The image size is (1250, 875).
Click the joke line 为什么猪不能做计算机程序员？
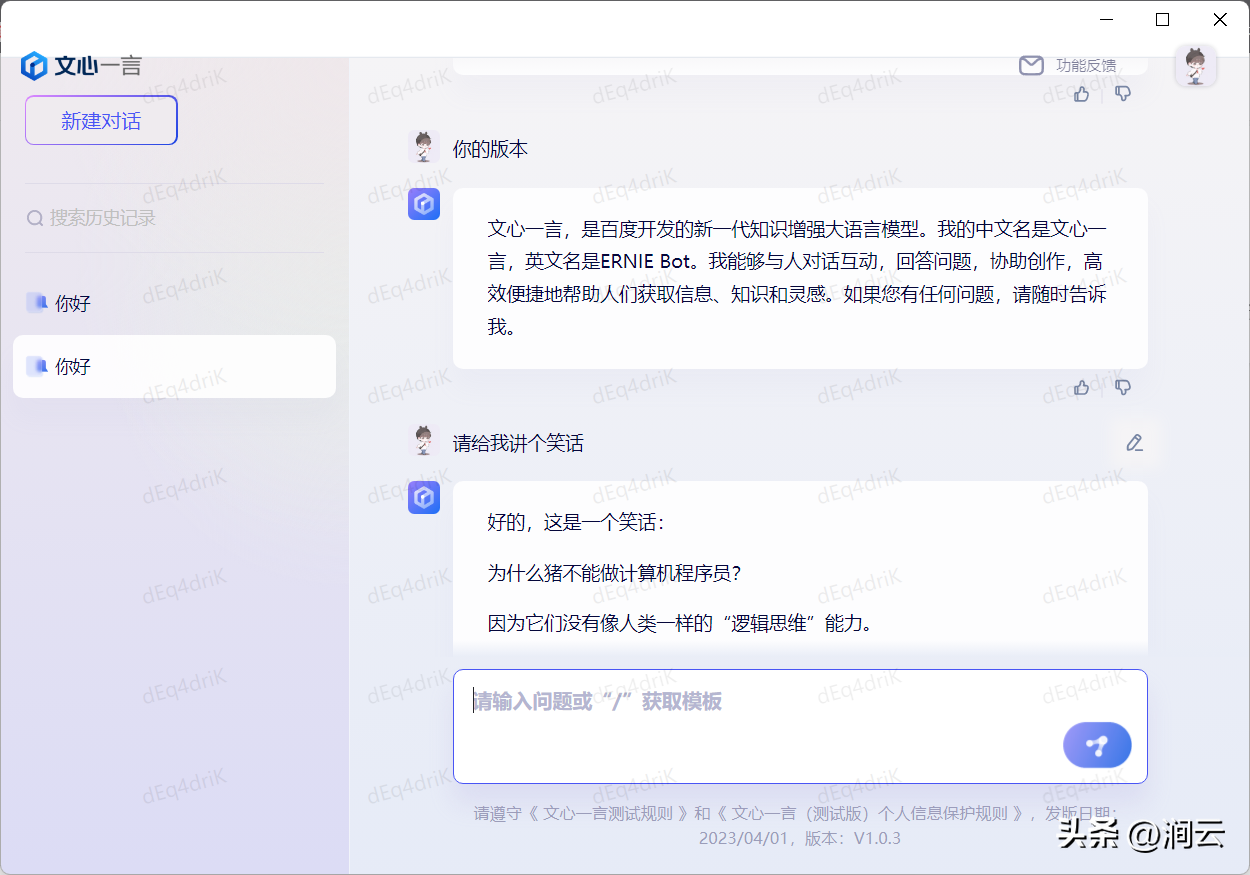tap(614, 573)
